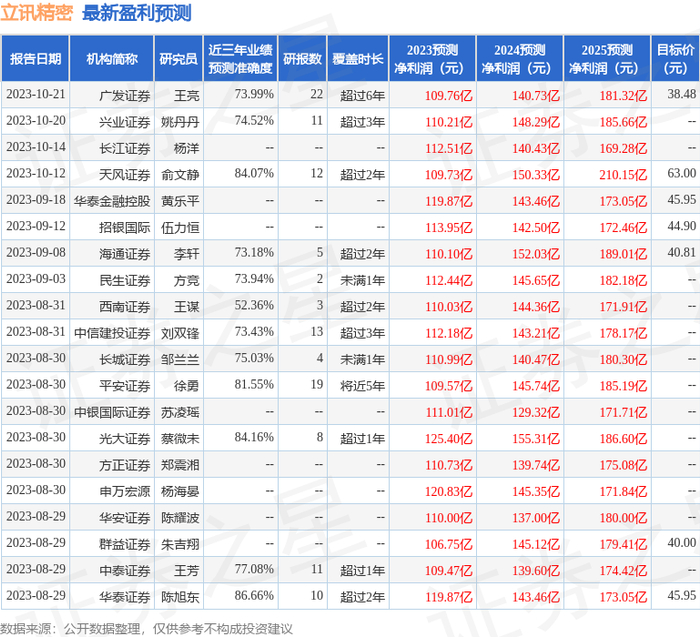
Task: Select analyst 姚丹丹 in the table
Action: (180, 121)
